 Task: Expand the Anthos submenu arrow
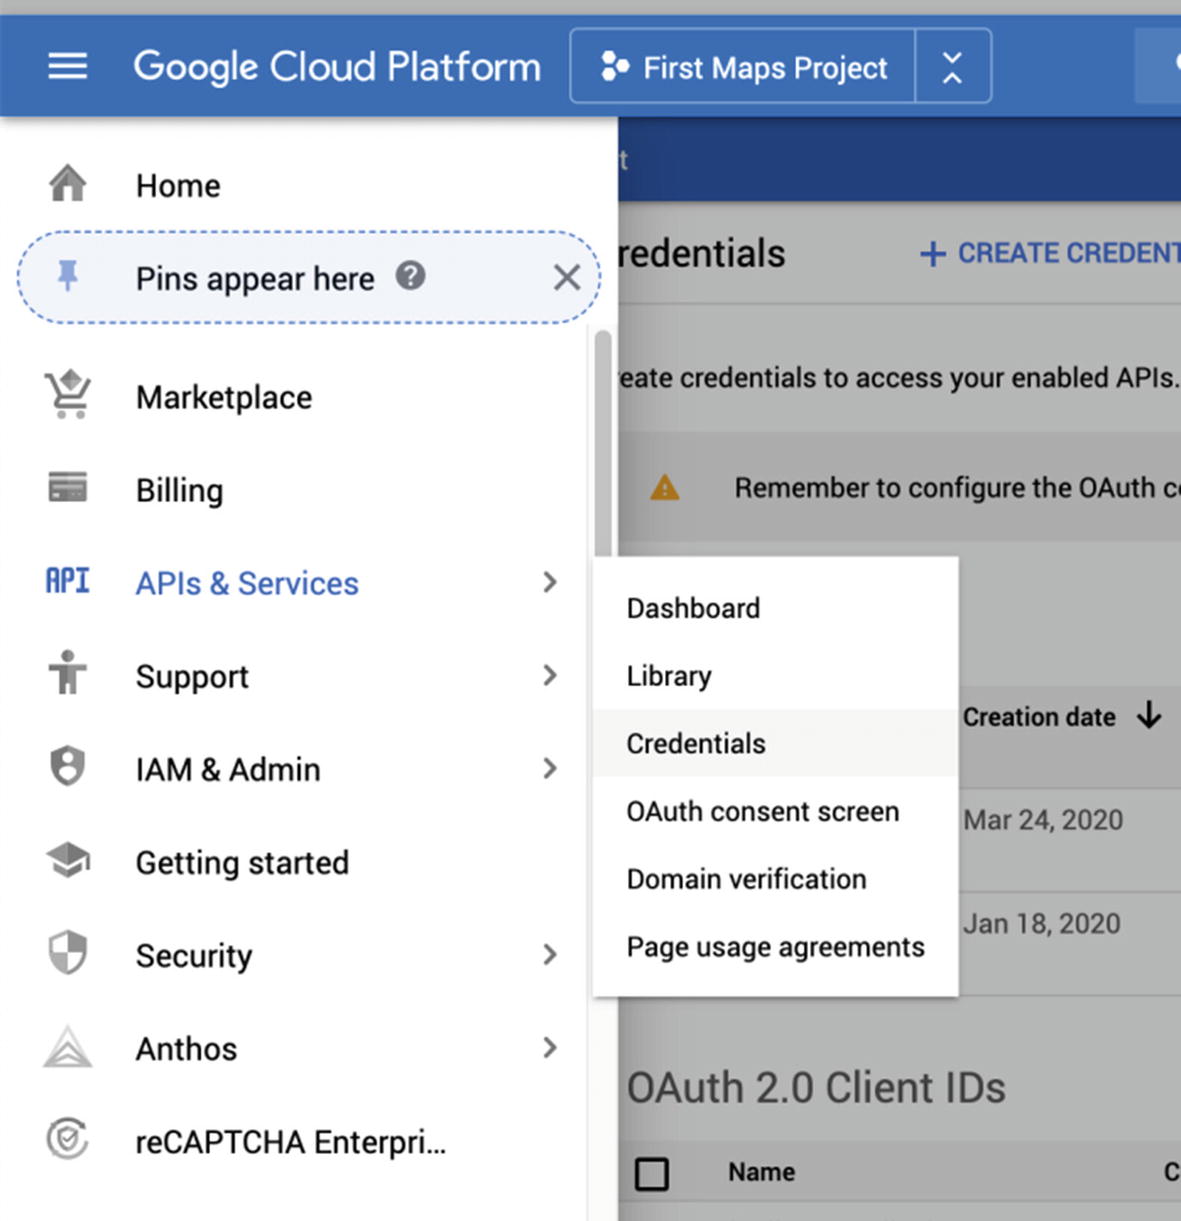pyautogui.click(x=549, y=1047)
